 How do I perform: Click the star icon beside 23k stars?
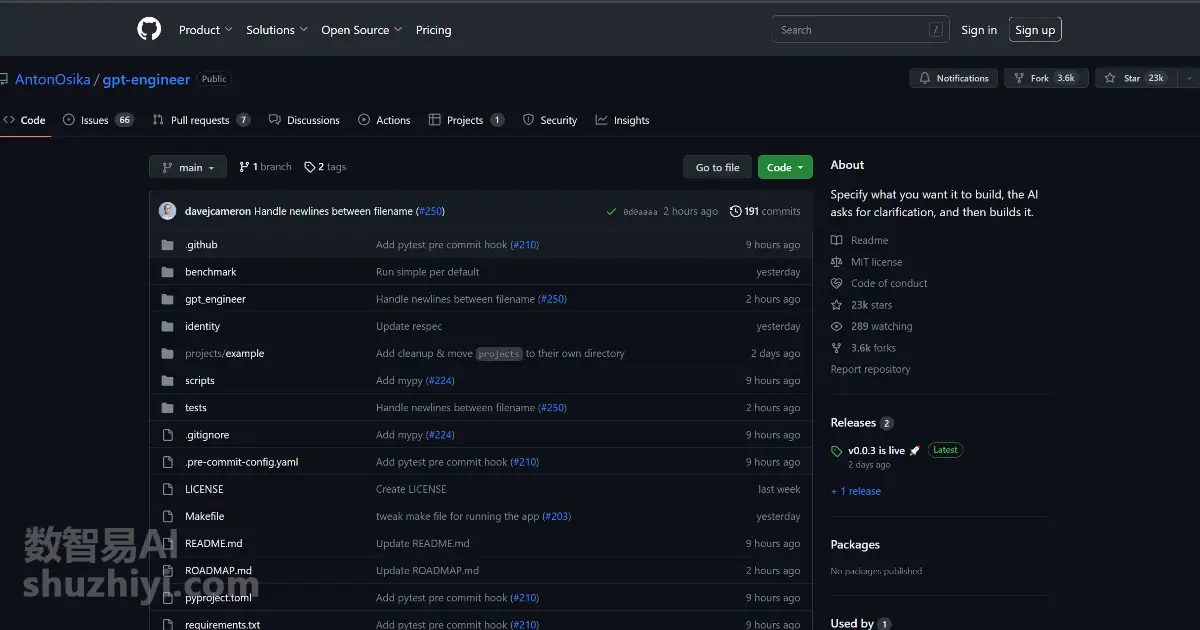837,305
